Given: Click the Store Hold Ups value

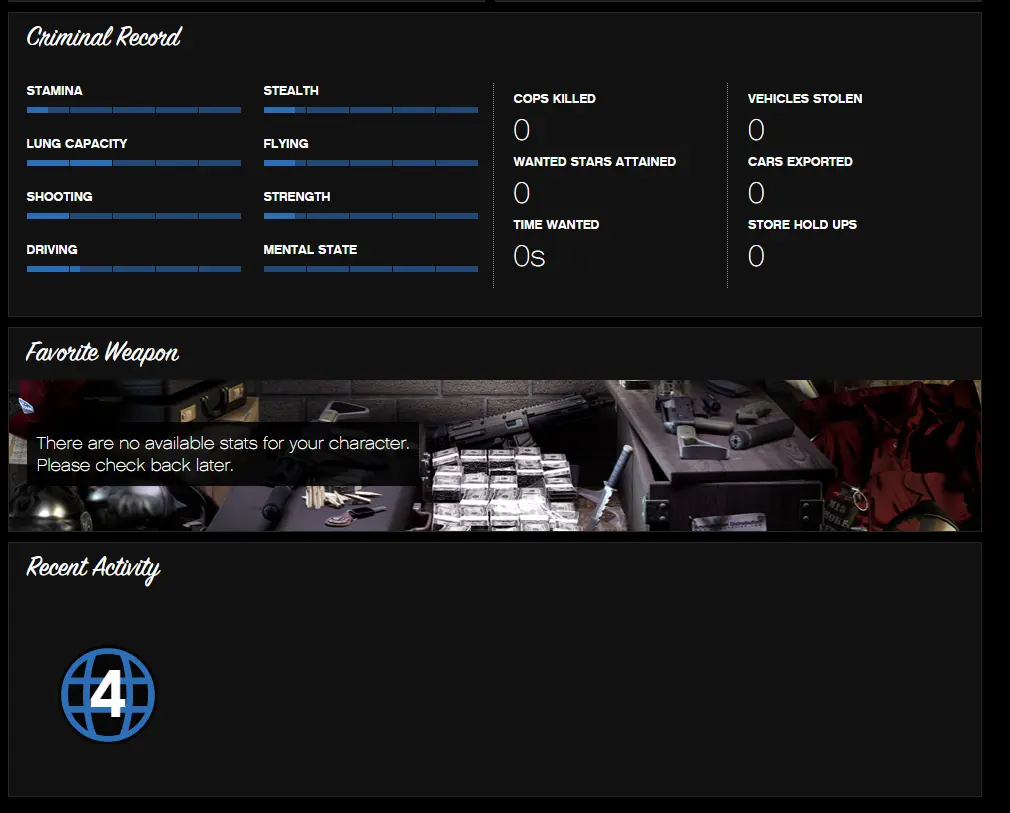Looking at the screenshot, I should tap(756, 256).
